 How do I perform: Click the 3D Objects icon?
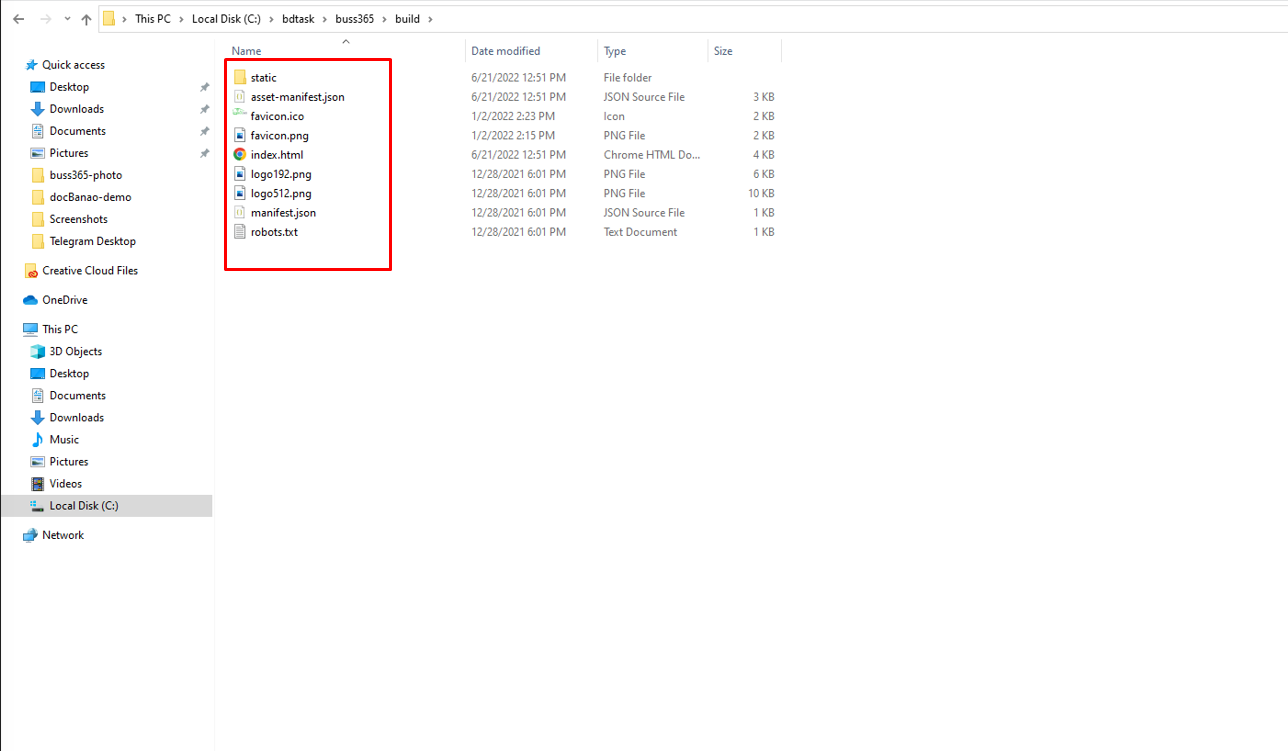click(x=38, y=352)
